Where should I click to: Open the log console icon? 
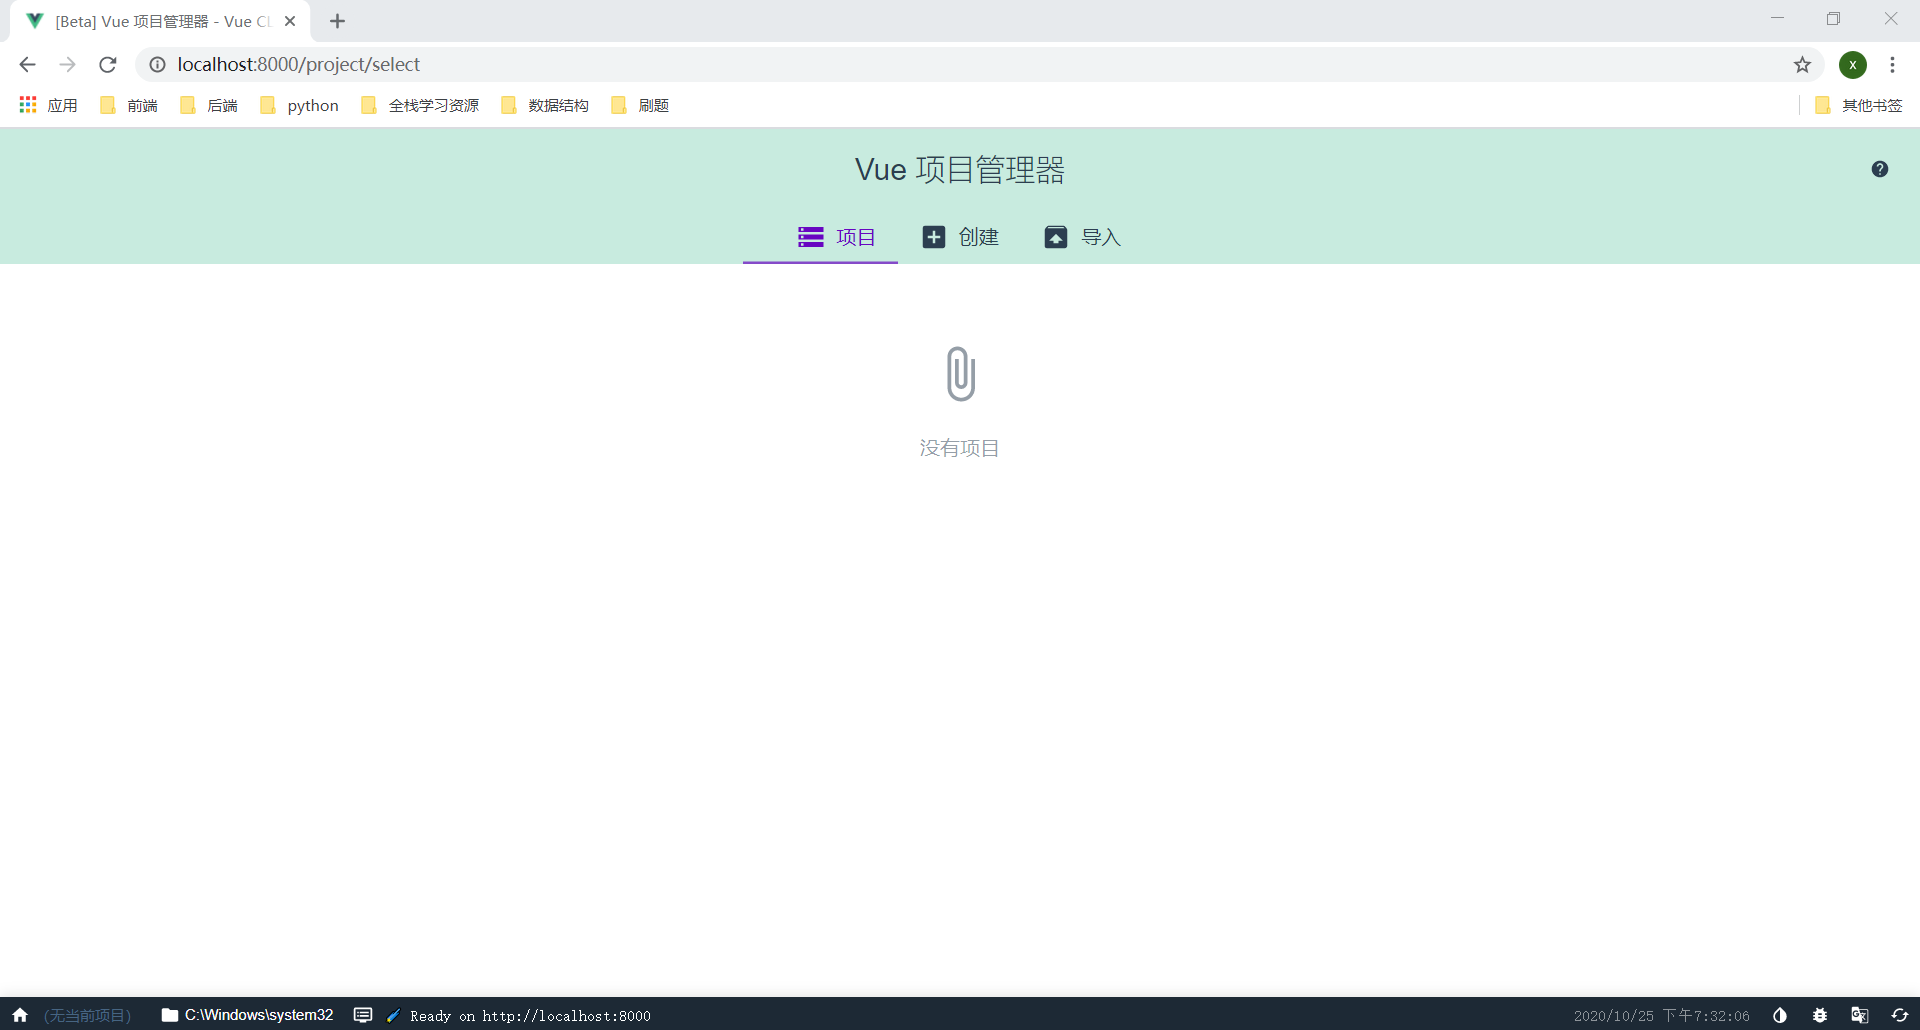363,1015
